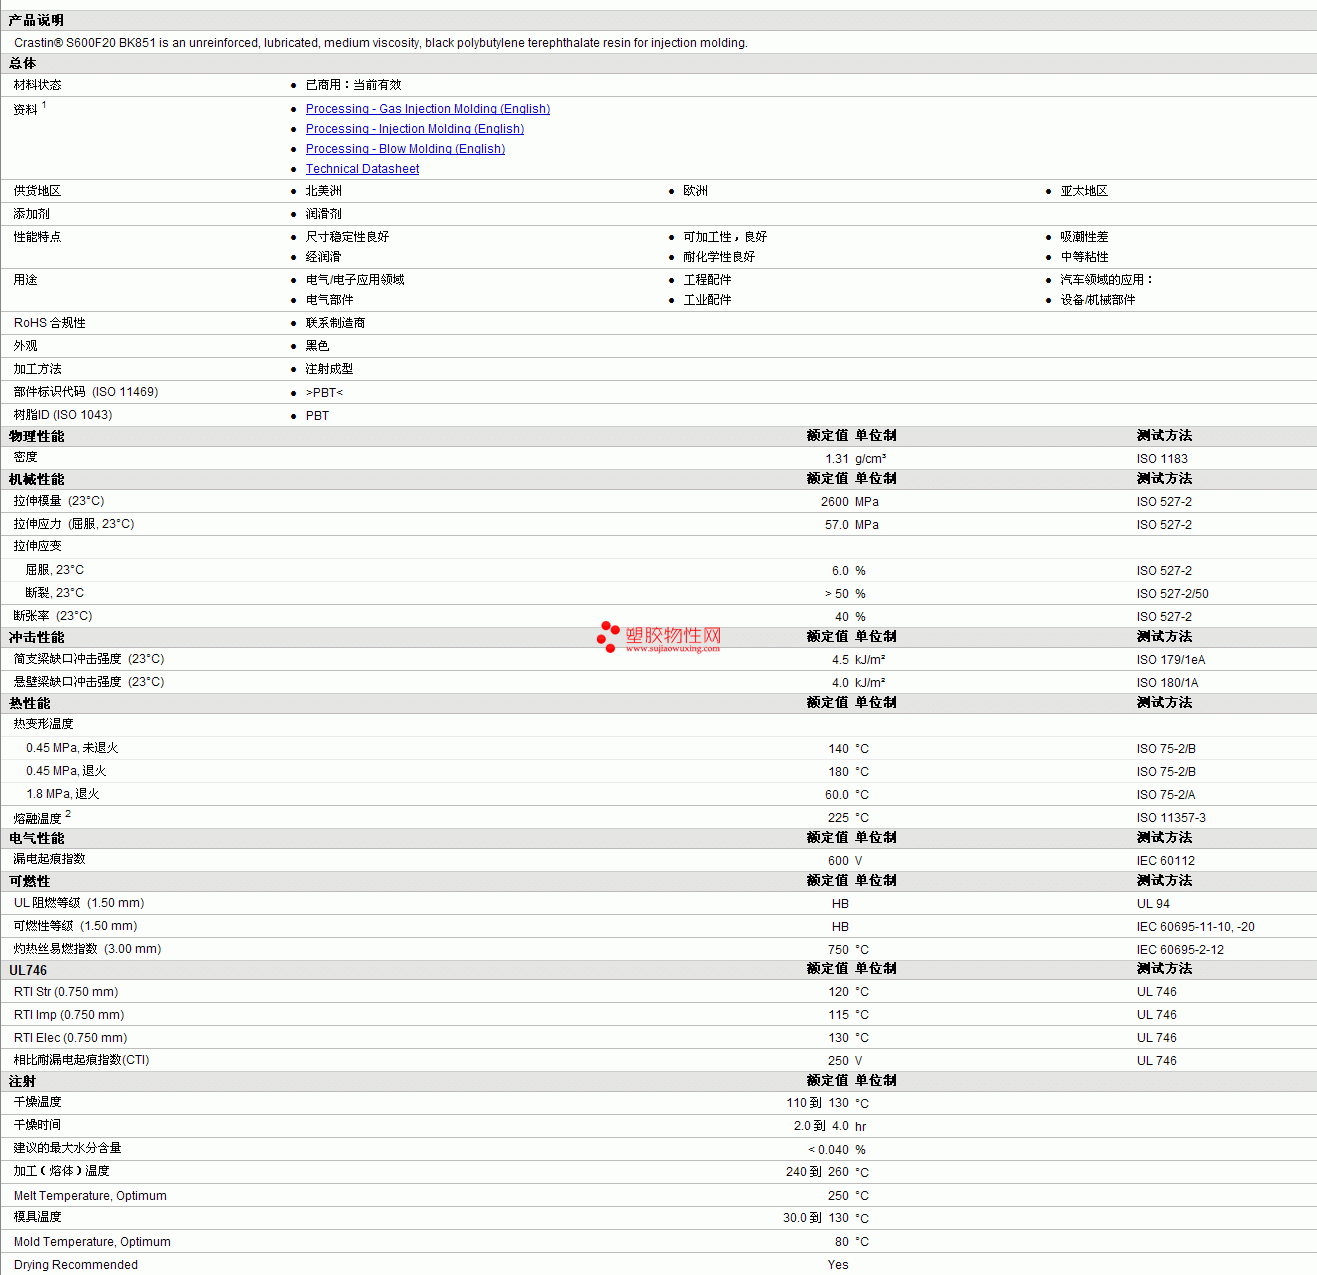Select the 干燥温度 row label
Viewport: 1317px width, 1275px height.
coord(37,1102)
